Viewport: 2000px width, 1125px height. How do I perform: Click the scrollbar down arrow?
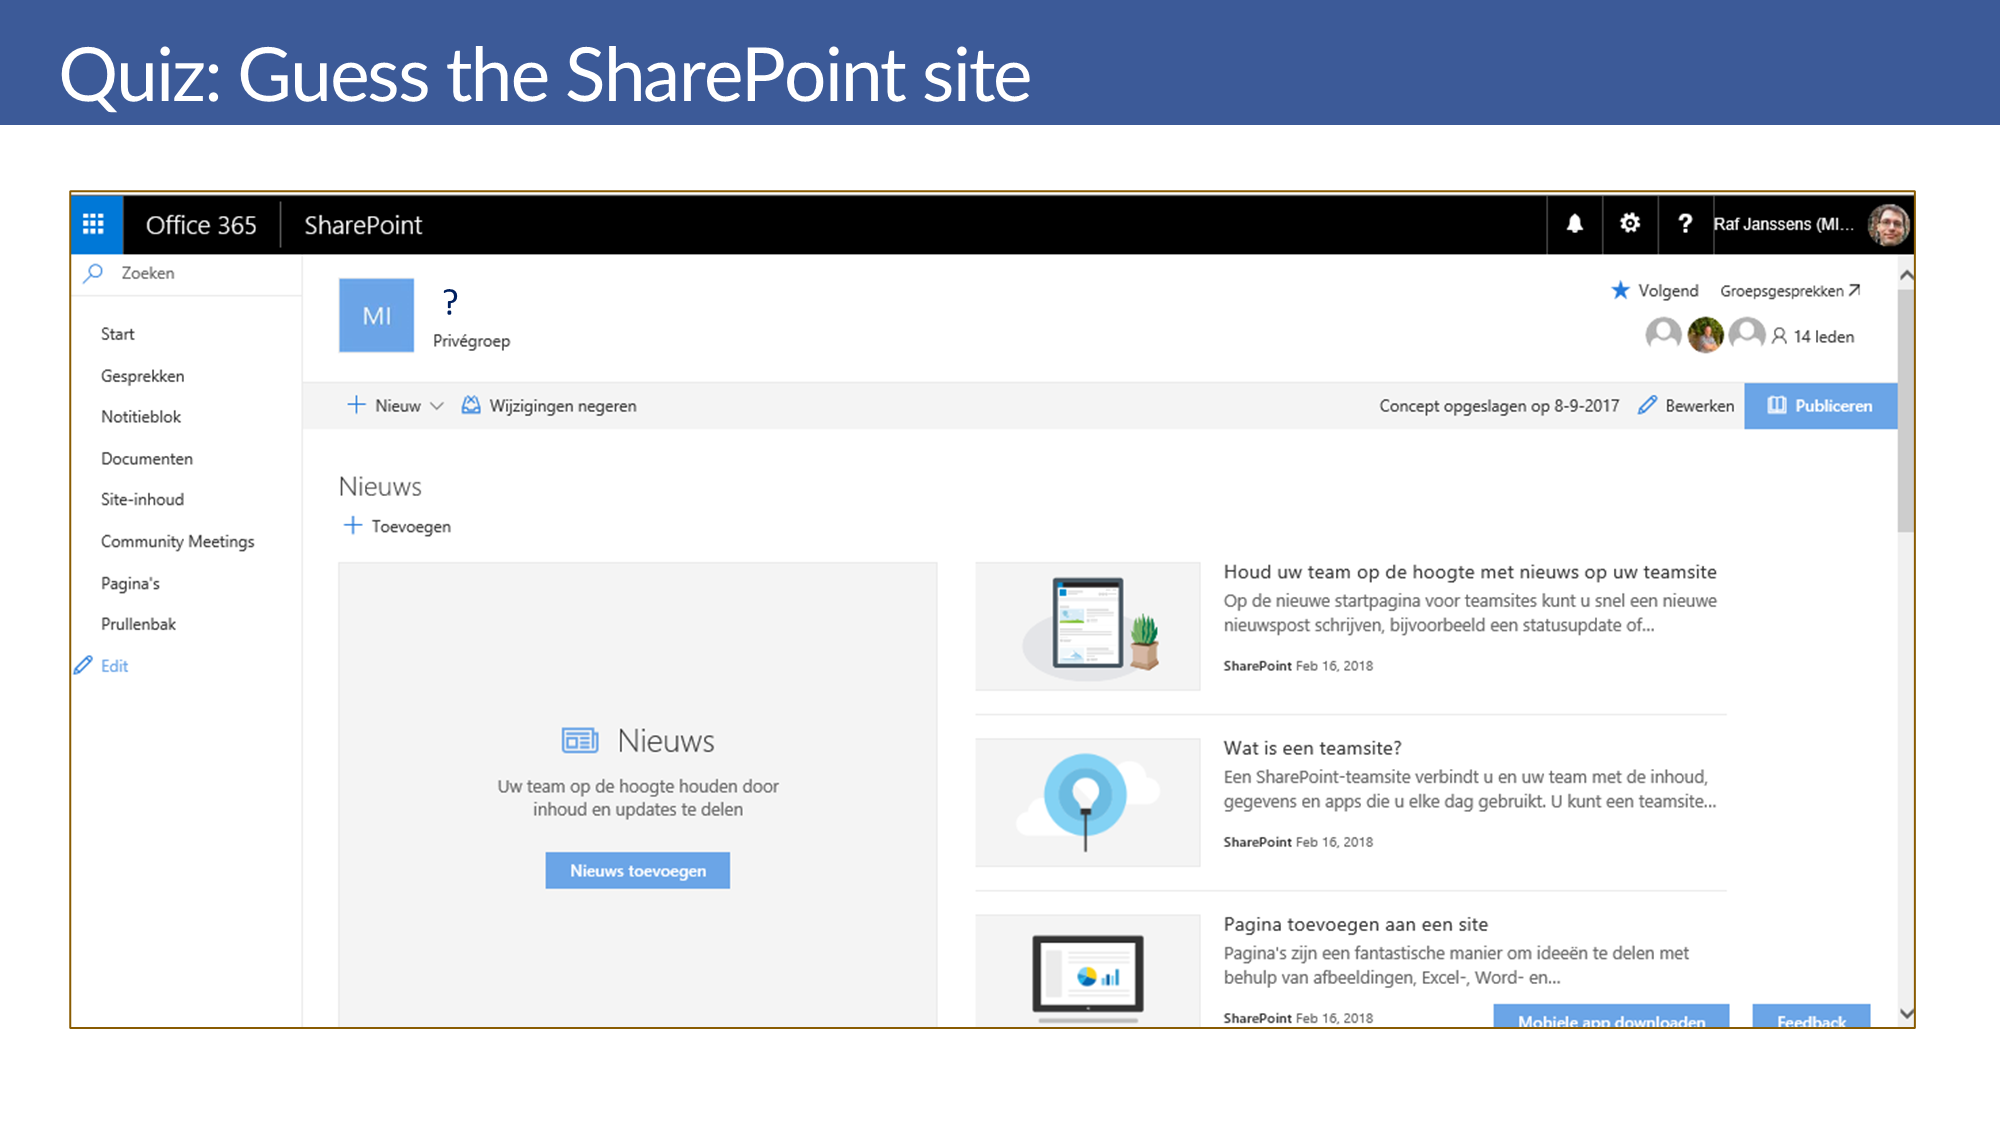[x=1906, y=1013]
